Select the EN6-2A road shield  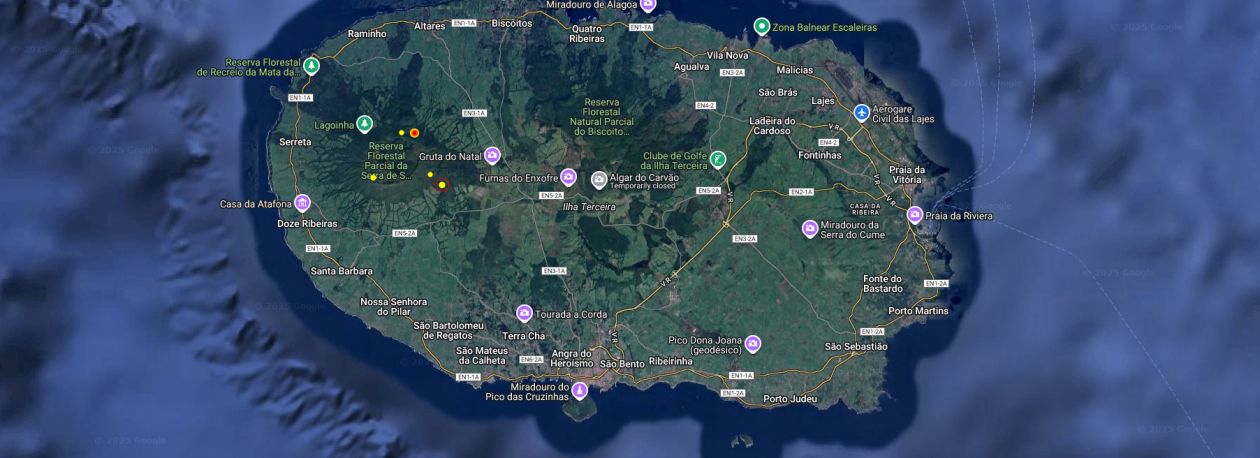tap(530, 360)
